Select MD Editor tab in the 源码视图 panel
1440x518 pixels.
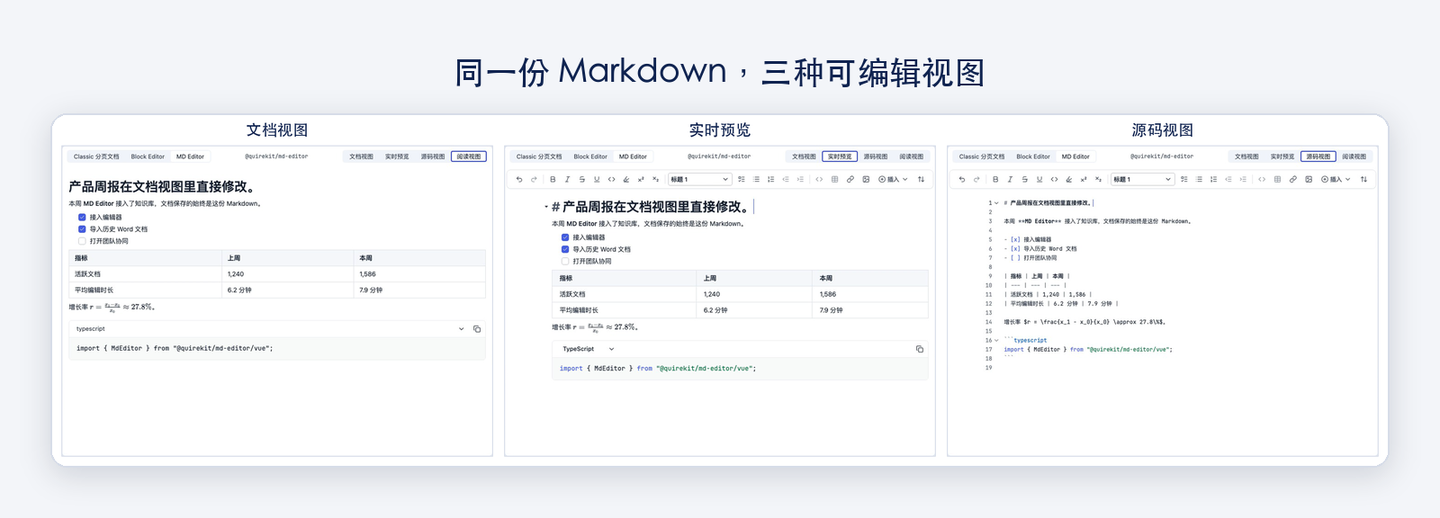(x=1076, y=156)
